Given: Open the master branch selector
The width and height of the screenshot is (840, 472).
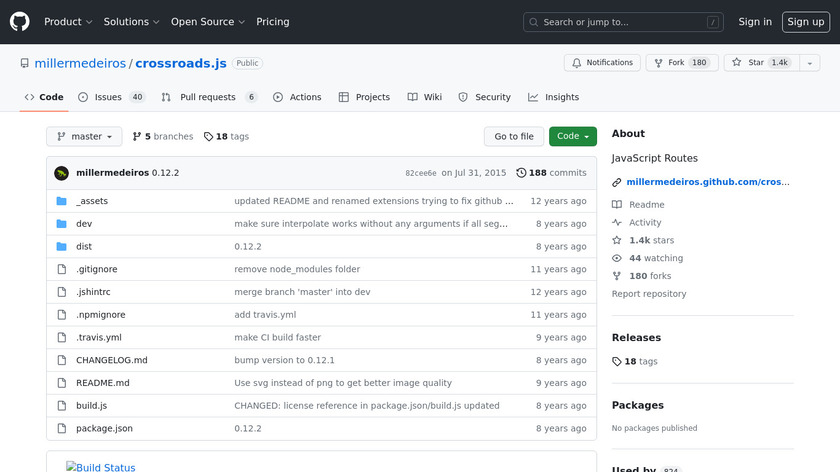Looking at the screenshot, I should coord(84,136).
